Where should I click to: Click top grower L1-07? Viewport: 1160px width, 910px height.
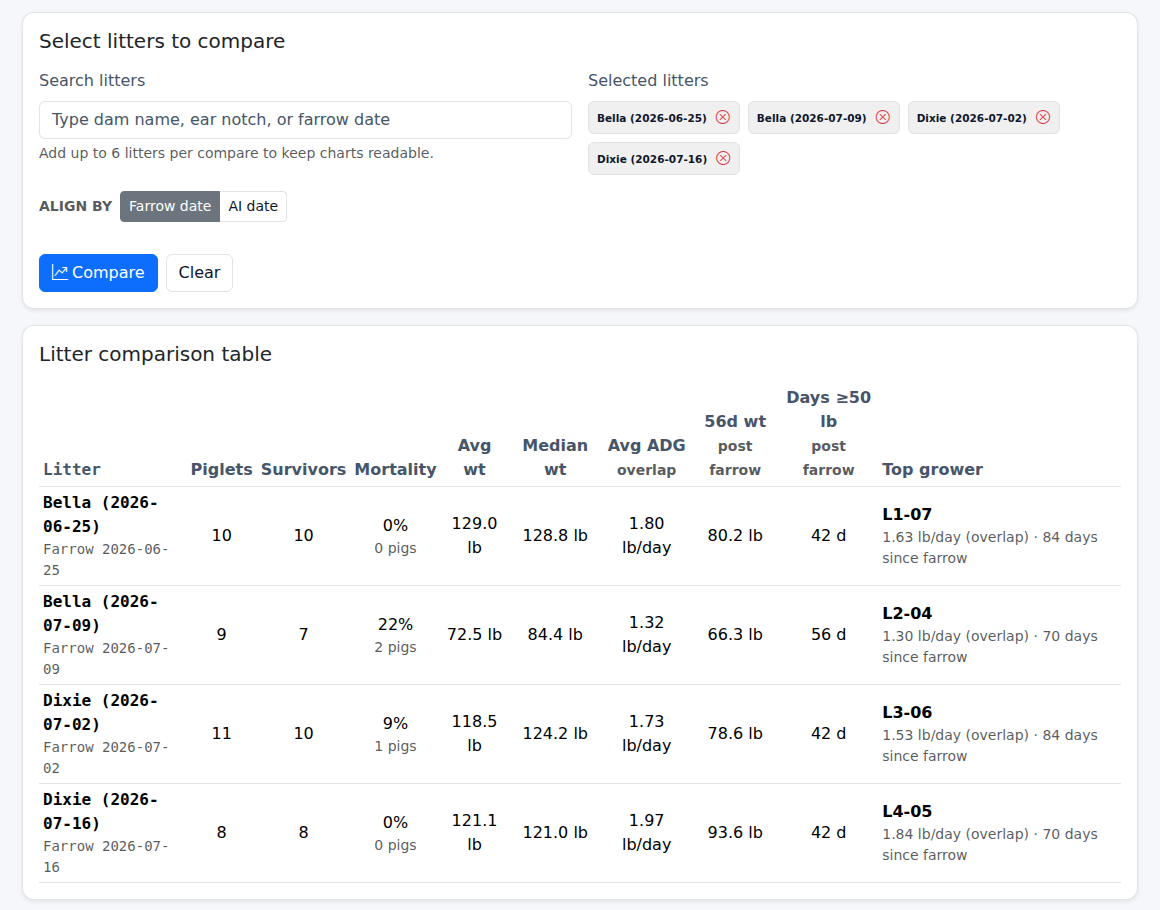tap(907, 514)
